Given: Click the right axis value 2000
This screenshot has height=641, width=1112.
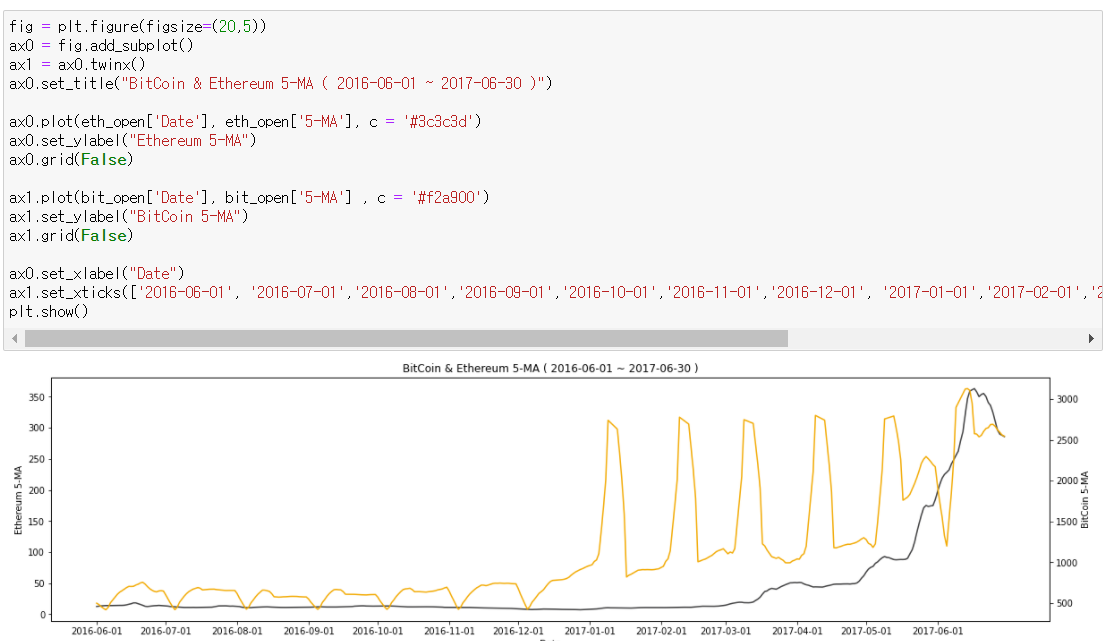Looking at the screenshot, I should click(1067, 481).
